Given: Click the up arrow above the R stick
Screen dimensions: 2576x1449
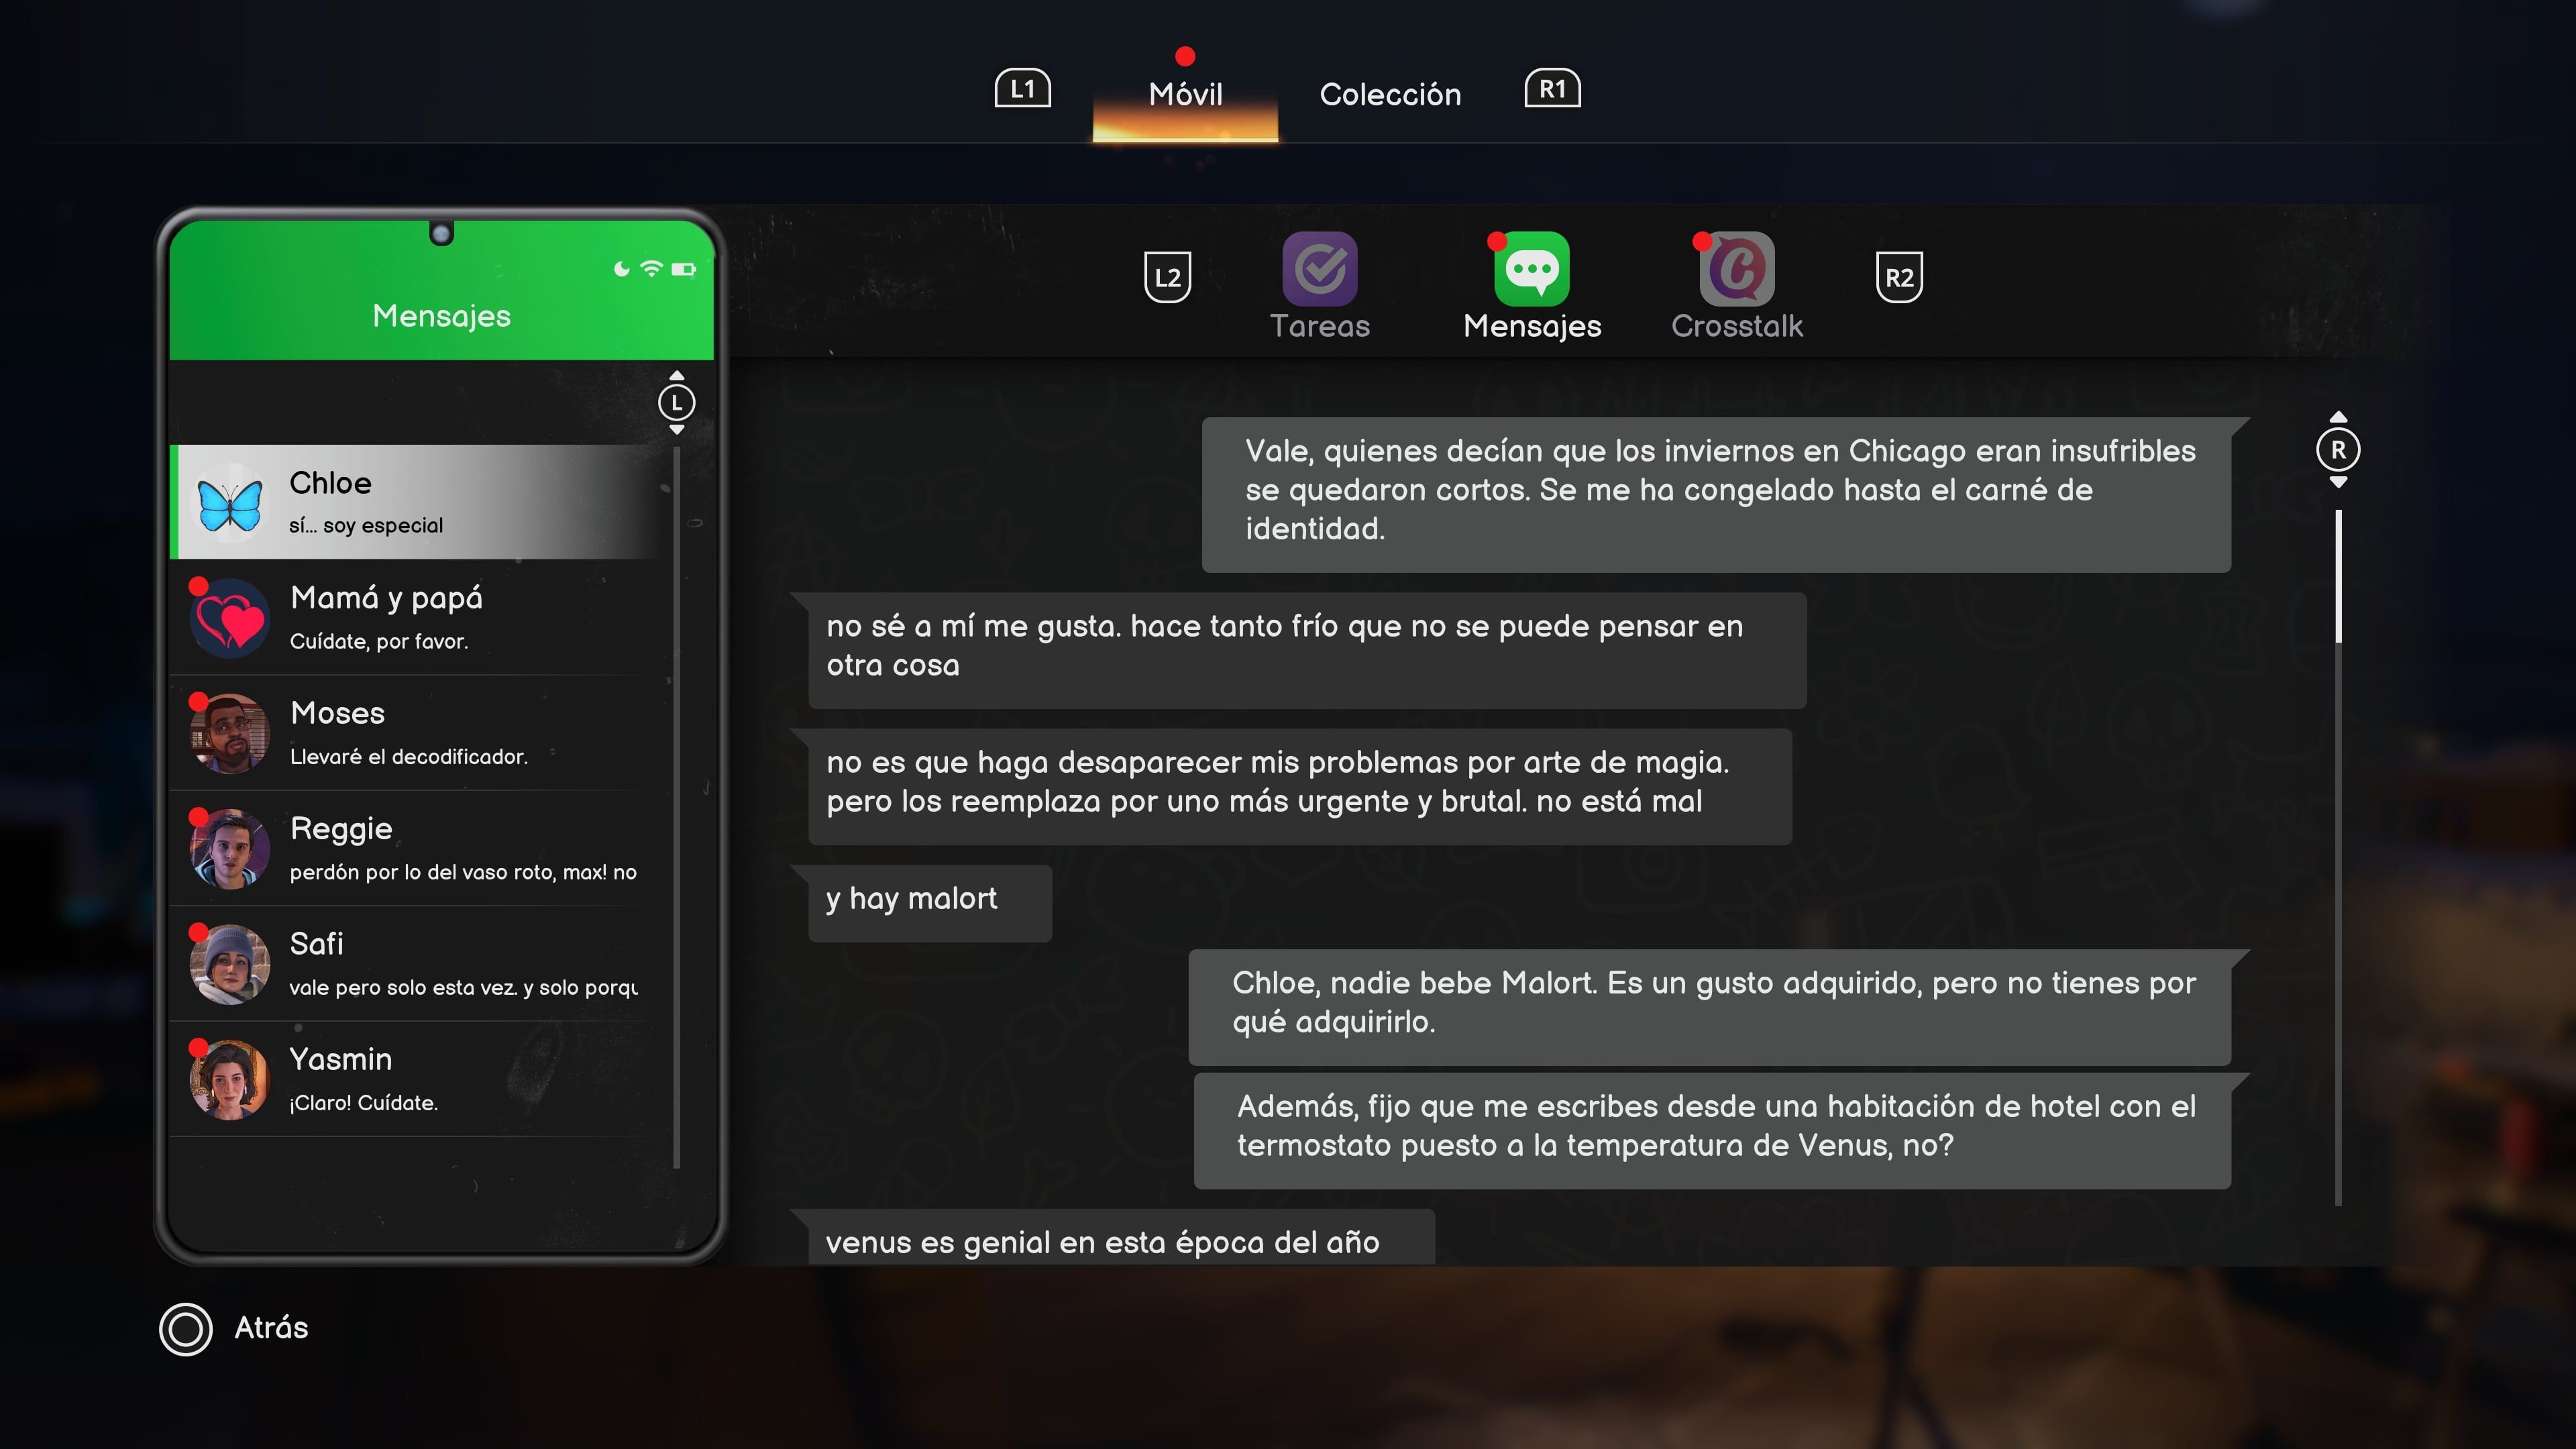Looking at the screenshot, I should [x=2338, y=417].
